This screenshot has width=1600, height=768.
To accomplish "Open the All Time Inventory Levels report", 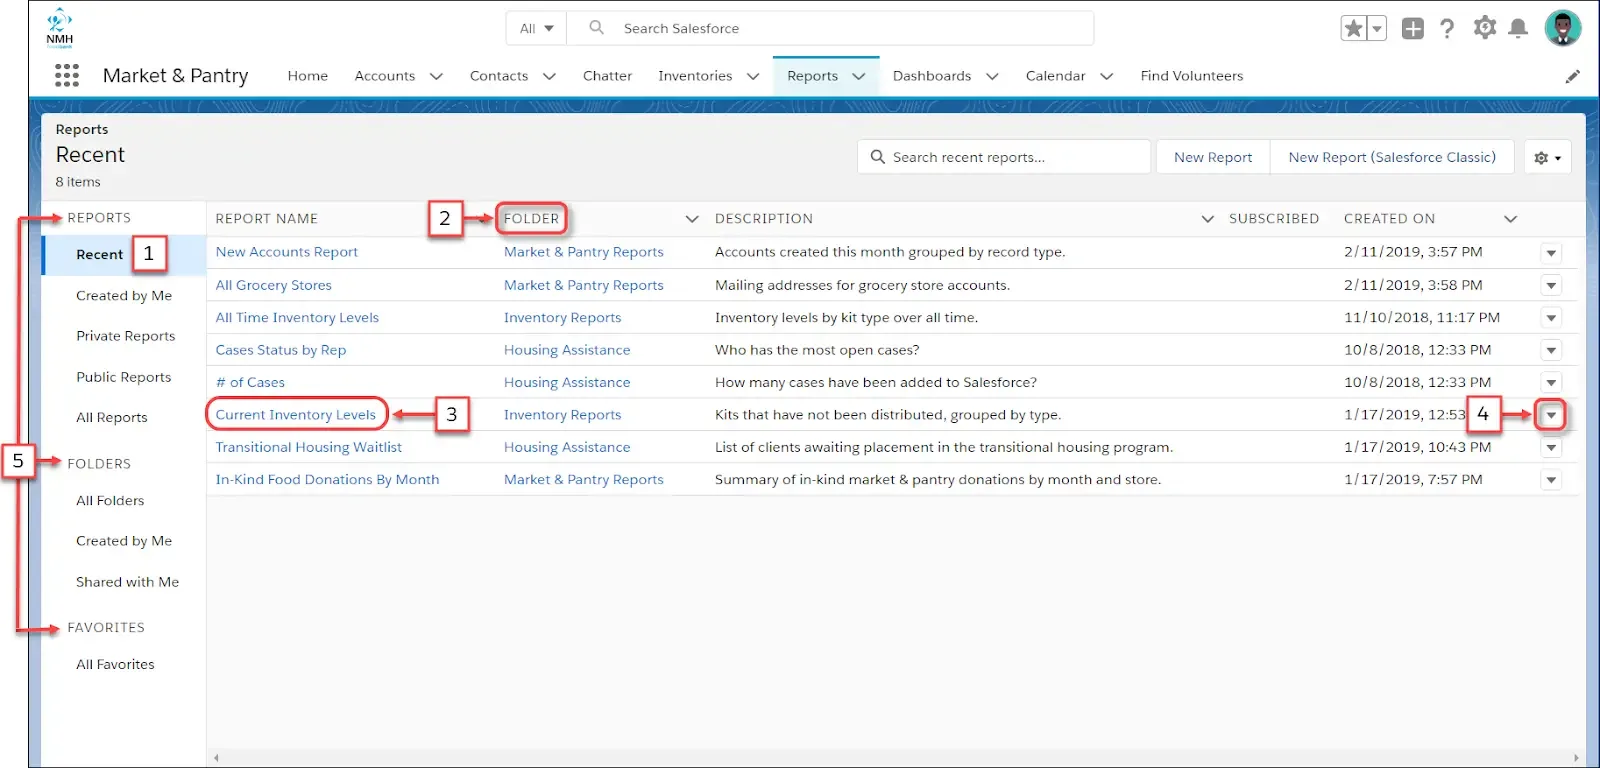I will coord(297,318).
